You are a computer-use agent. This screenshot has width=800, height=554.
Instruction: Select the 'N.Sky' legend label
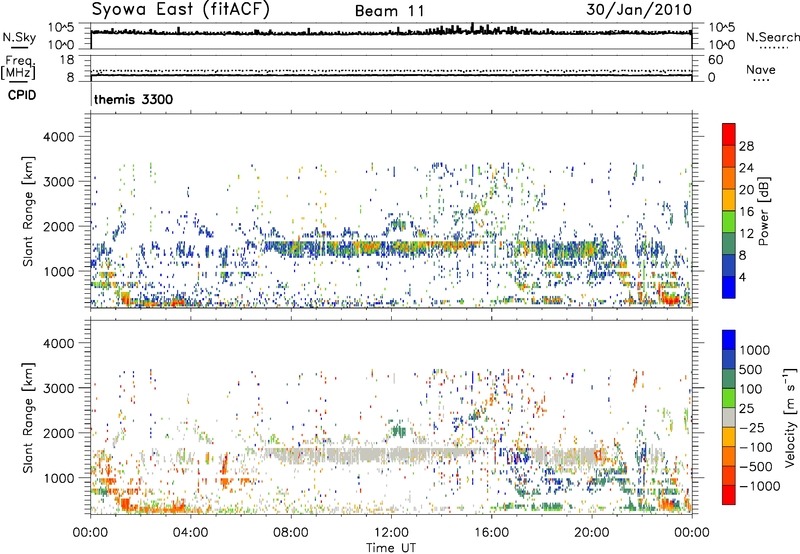click(19, 37)
